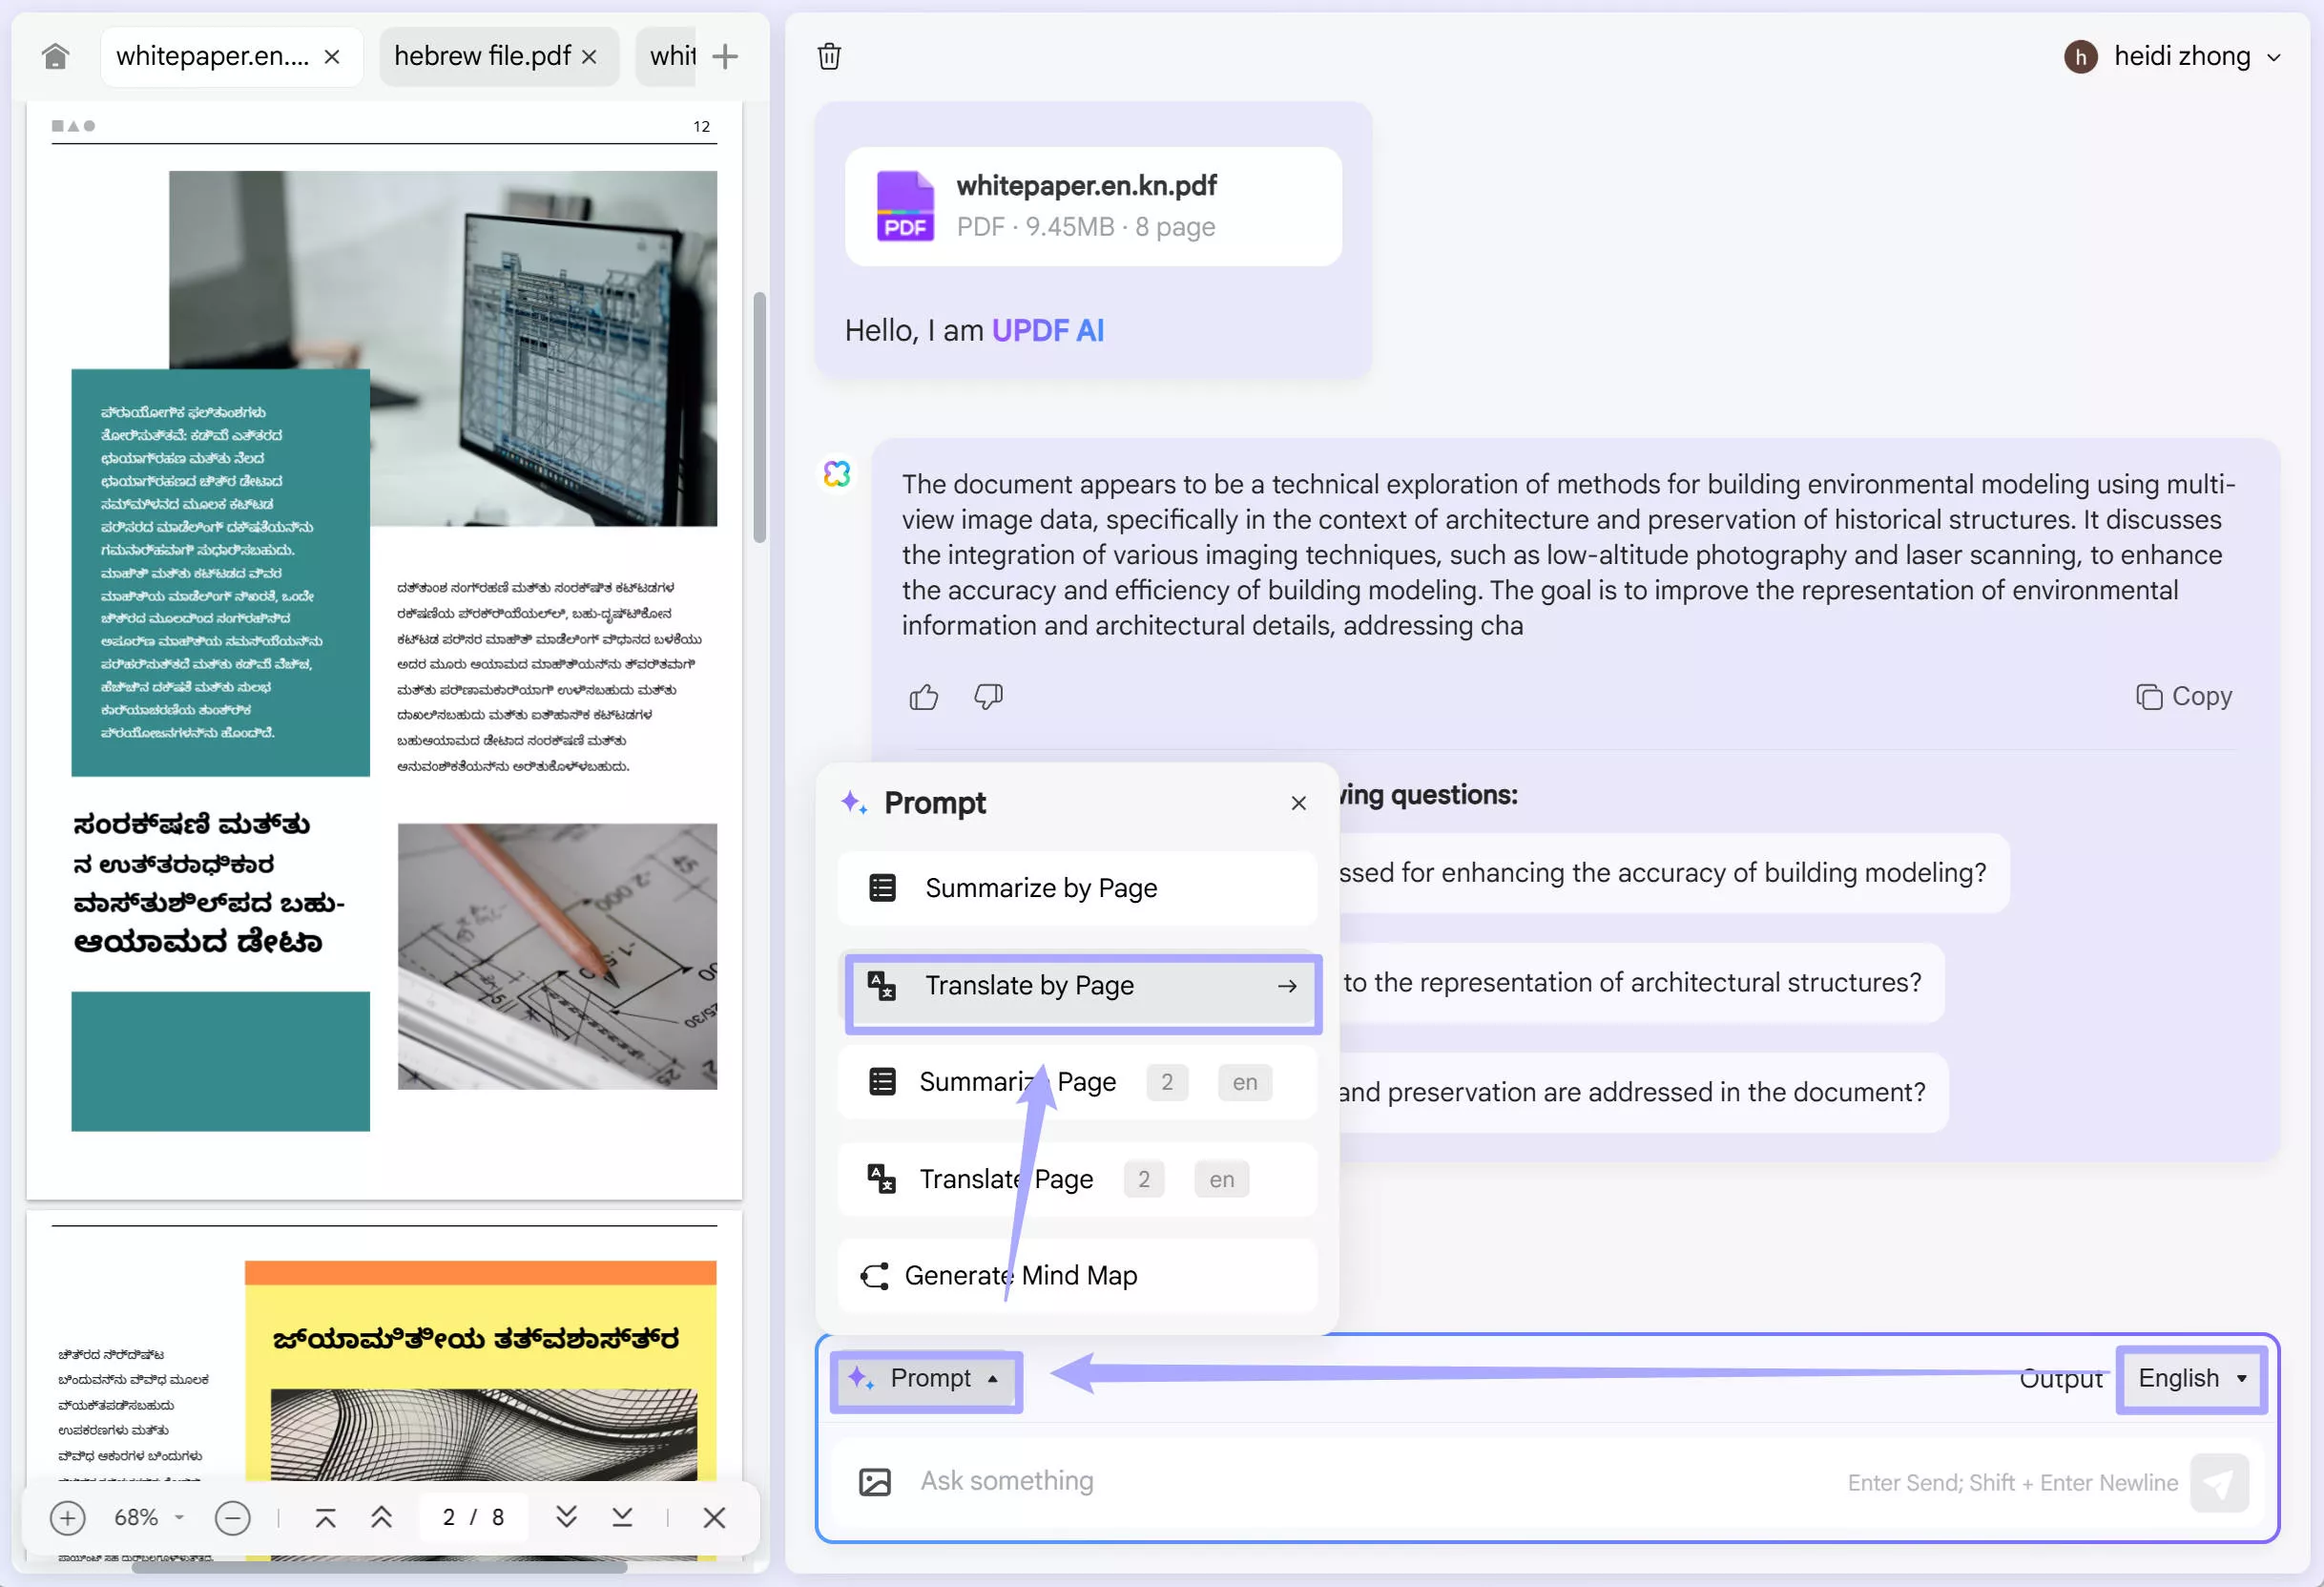Click the zoom in plus icon
2324x1587 pixels.
click(x=67, y=1518)
